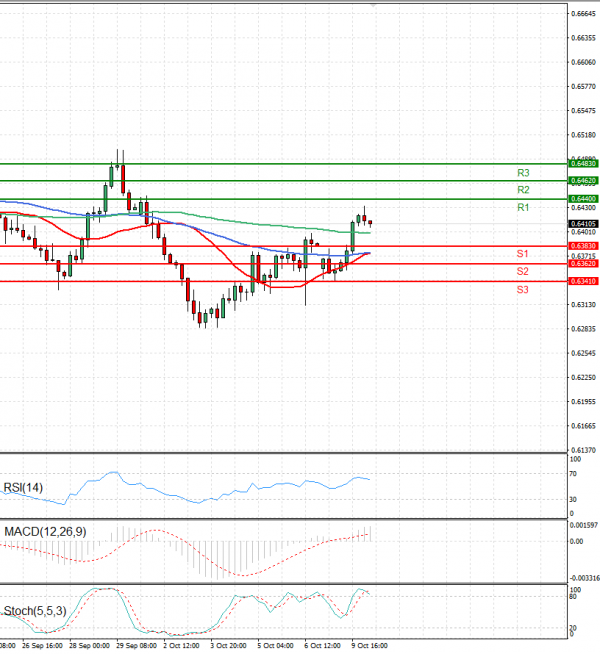Viewport: 600px width, 654px height.
Task: Click the R2 resistance label
Action: point(523,190)
